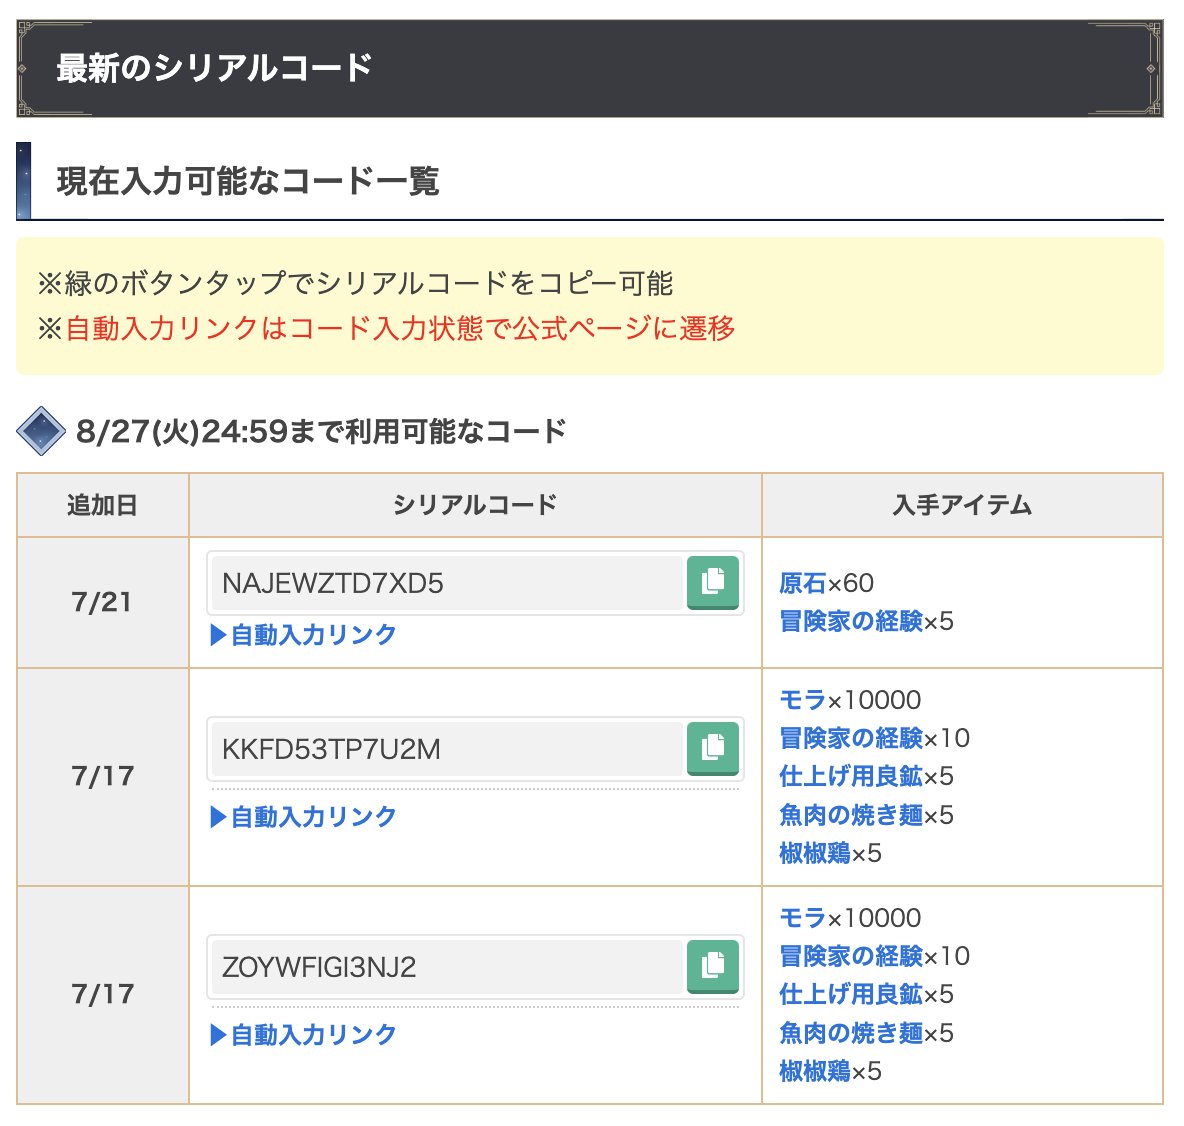Open 仕上げ用良鉱 link in the ZOYWFIGI3NJ2 row
Image resolution: width=1184 pixels, height=1126 pixels.
pos(851,994)
